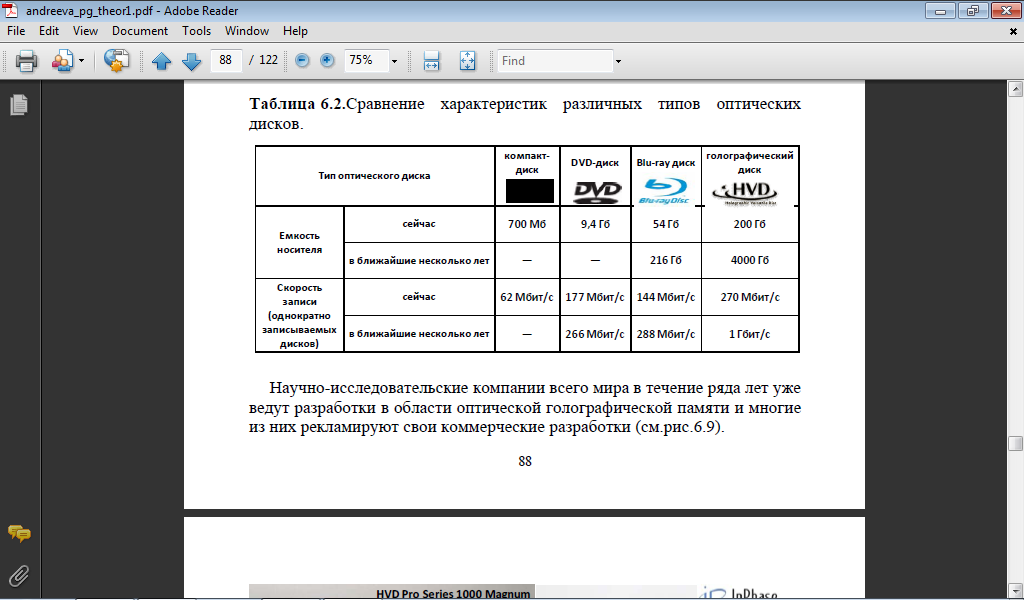Click the '266 Мбит/с' table cell
Image resolution: width=1024 pixels, height=600 pixels.
595,334
